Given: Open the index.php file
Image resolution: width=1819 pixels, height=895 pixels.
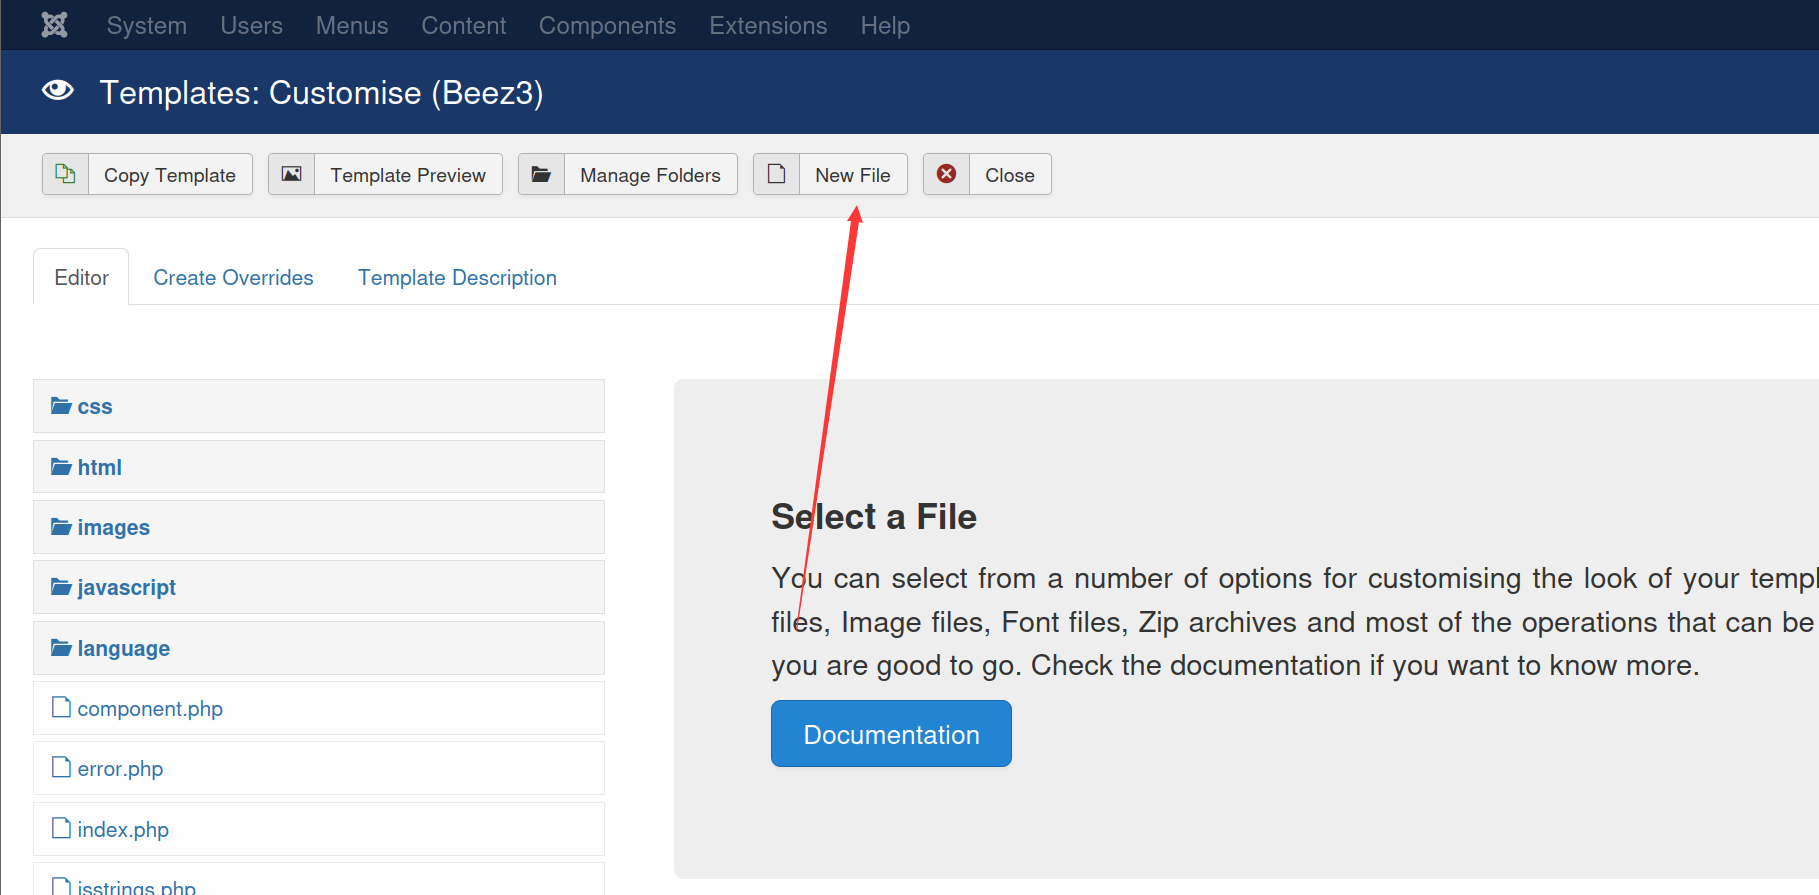Looking at the screenshot, I should click(123, 829).
